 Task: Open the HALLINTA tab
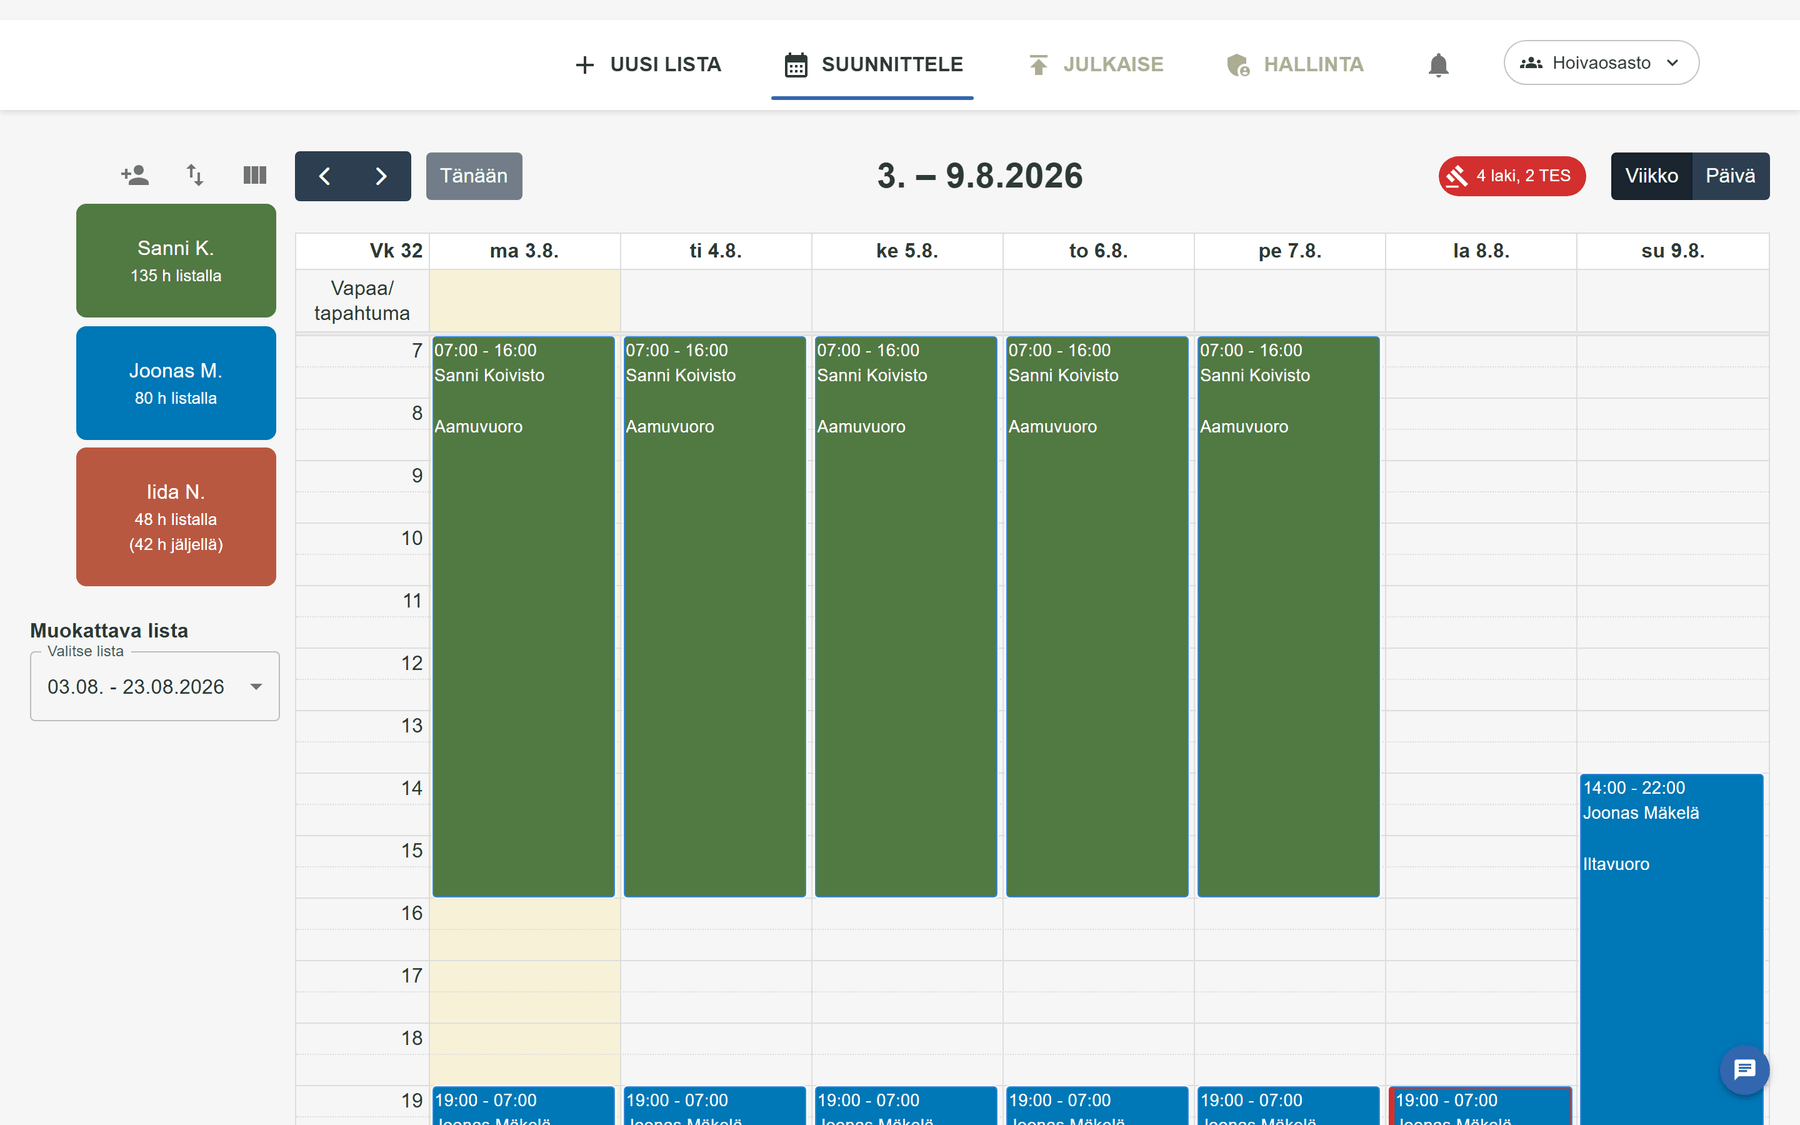1295,65
